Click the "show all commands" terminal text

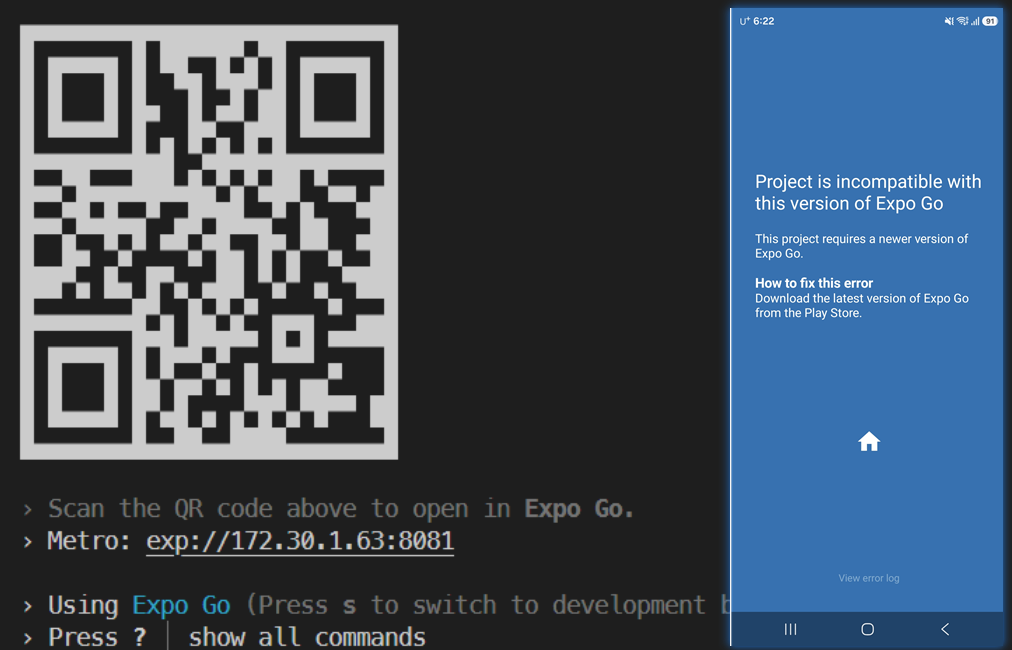307,637
